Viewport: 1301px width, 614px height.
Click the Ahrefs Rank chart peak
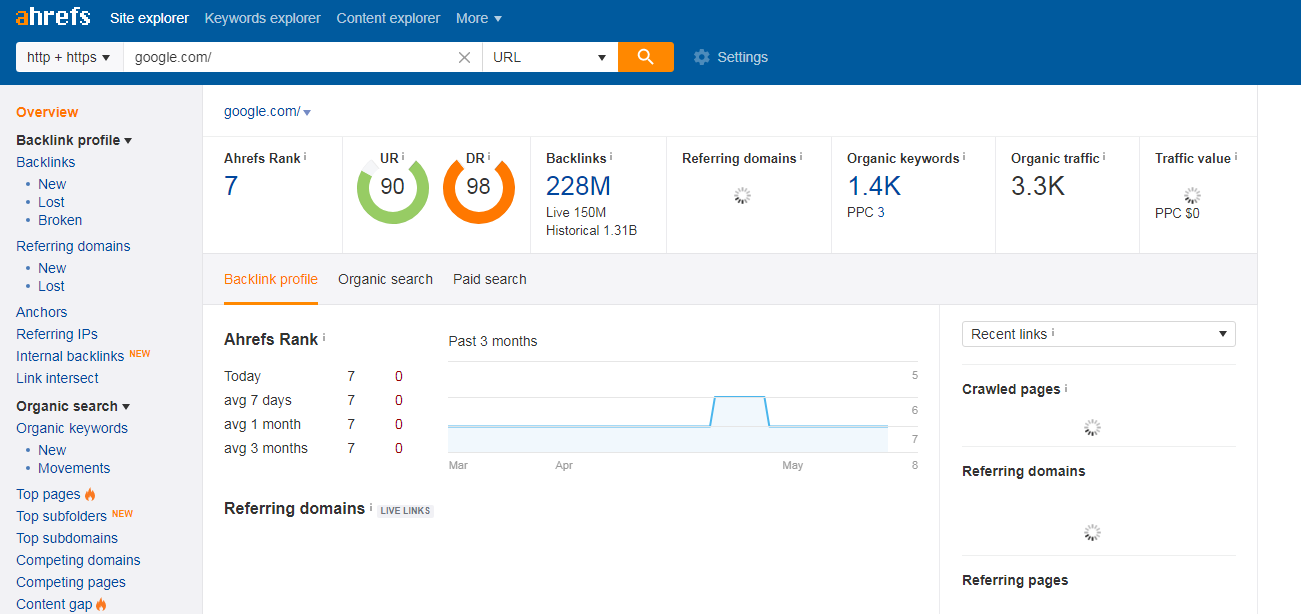click(x=739, y=397)
